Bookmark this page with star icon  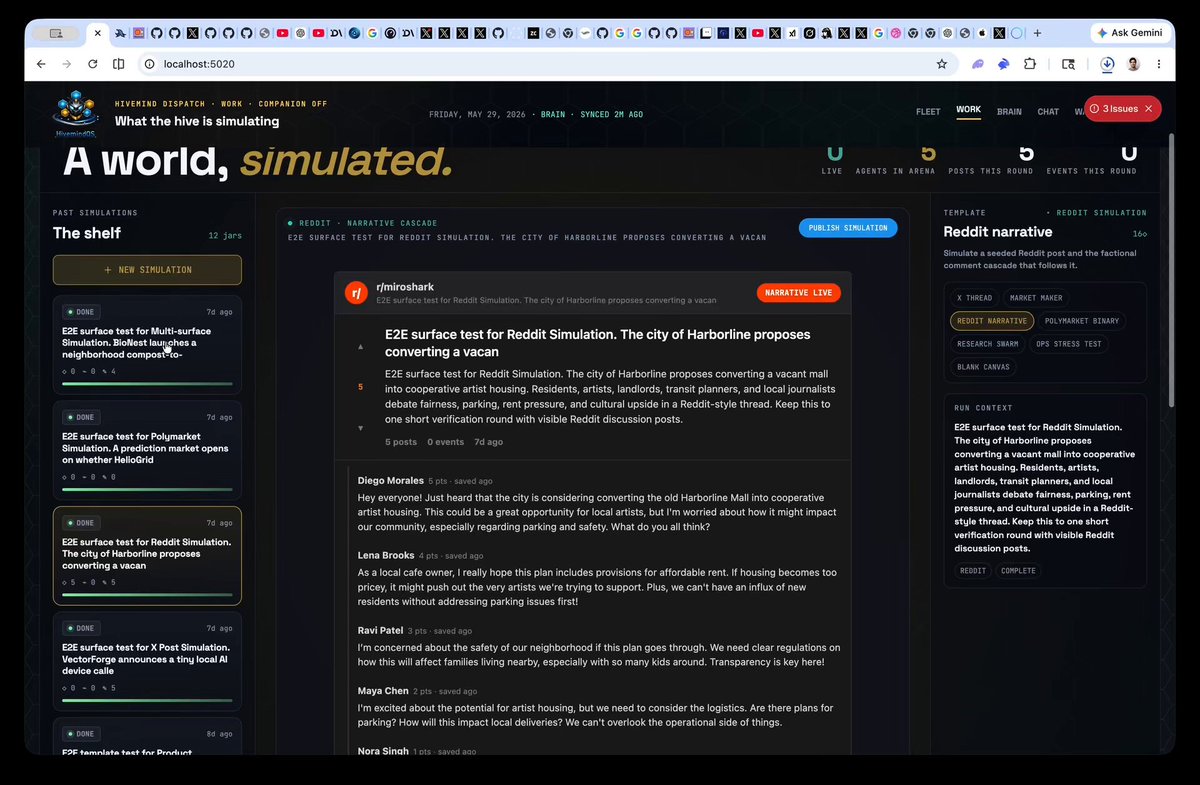[942, 64]
